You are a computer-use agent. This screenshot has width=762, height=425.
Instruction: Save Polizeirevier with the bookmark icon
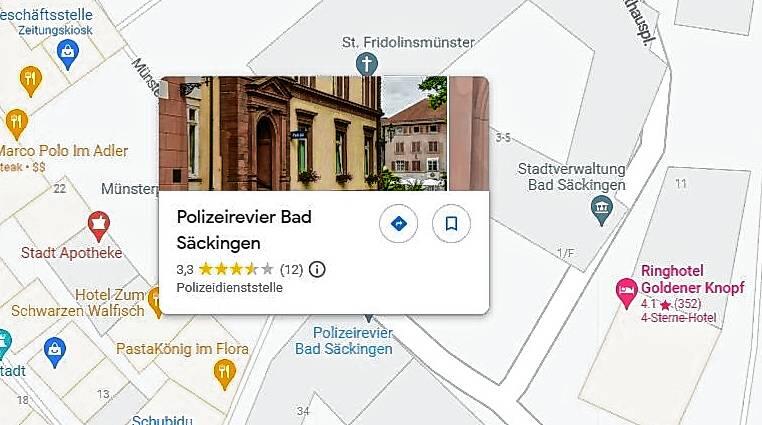[x=451, y=223]
